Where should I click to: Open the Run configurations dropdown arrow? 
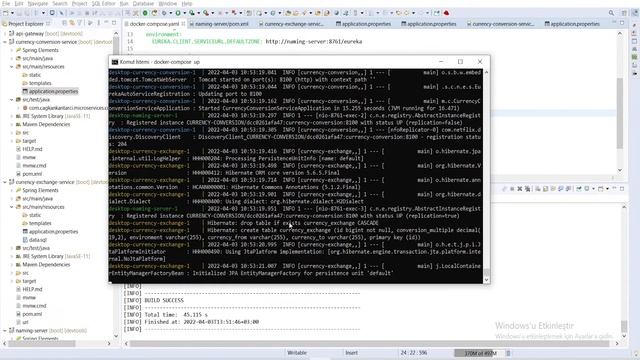click(x=184, y=13)
